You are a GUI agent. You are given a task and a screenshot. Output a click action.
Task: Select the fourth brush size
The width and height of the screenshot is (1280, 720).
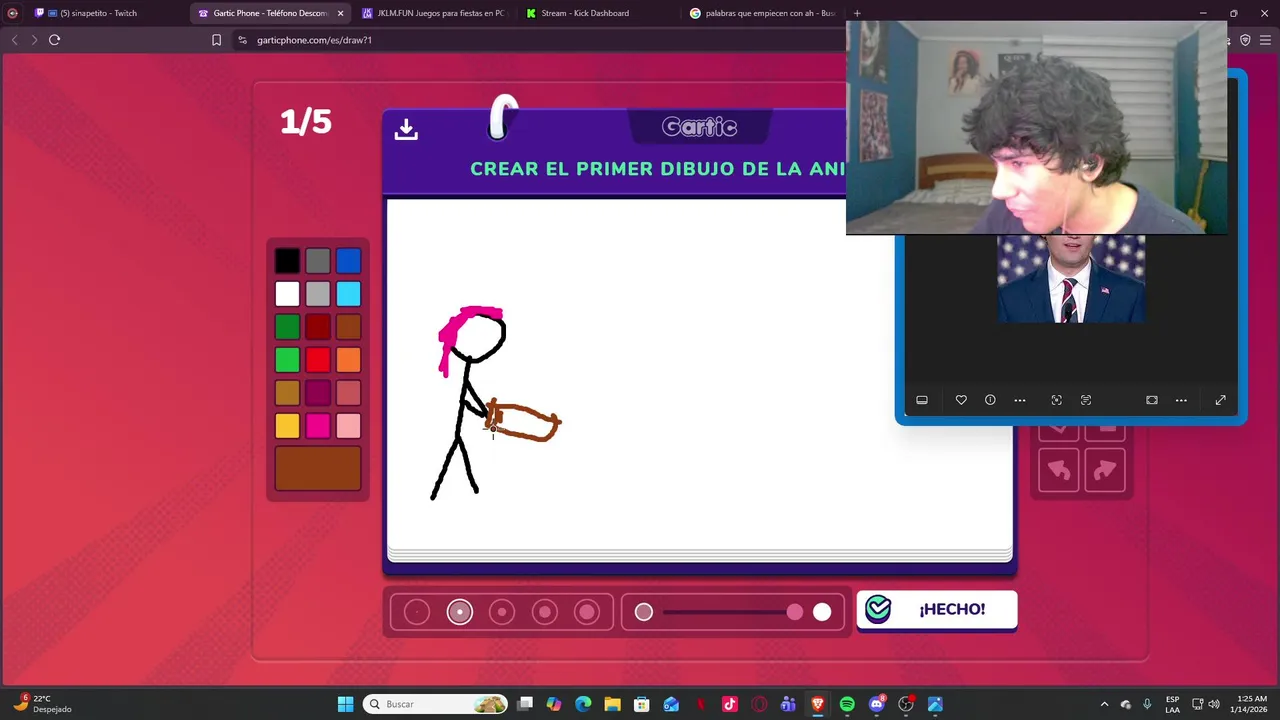pos(545,612)
